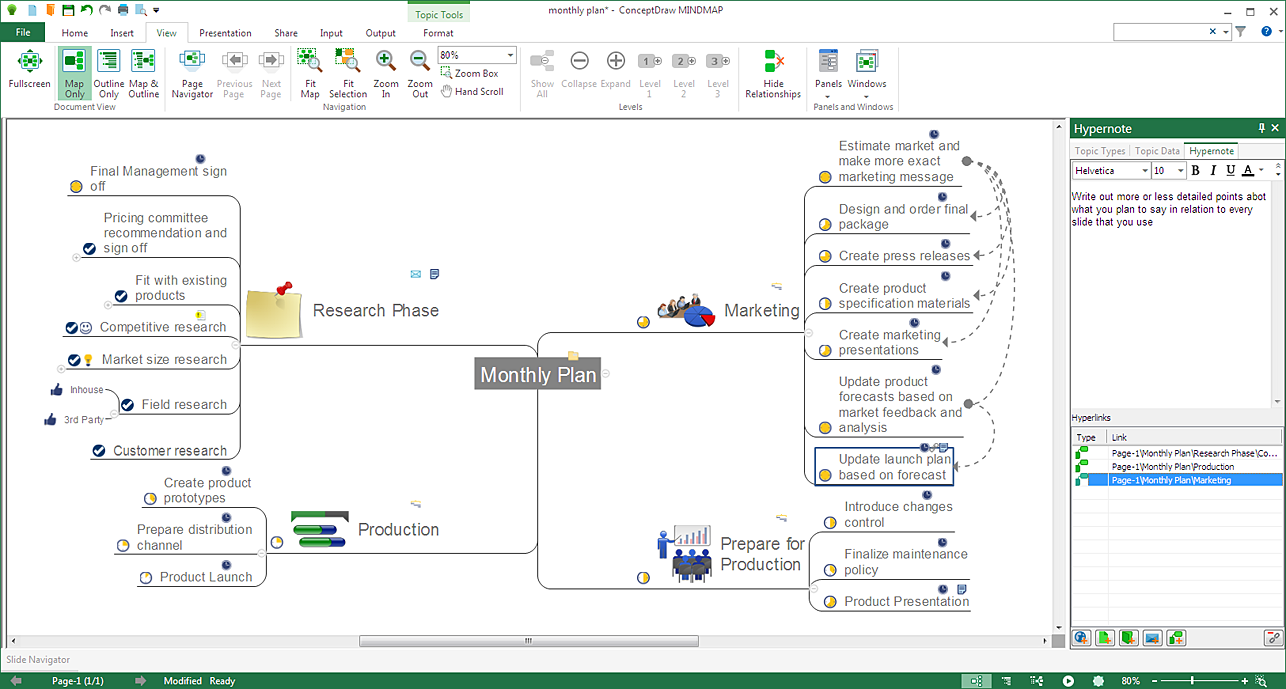Click Expand in Levels group
The height and width of the screenshot is (689, 1286).
pyautogui.click(x=616, y=72)
